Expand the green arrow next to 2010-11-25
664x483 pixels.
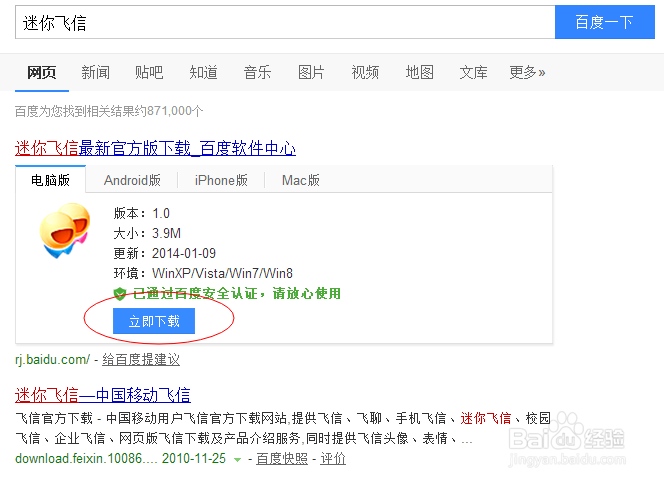click(x=238, y=459)
